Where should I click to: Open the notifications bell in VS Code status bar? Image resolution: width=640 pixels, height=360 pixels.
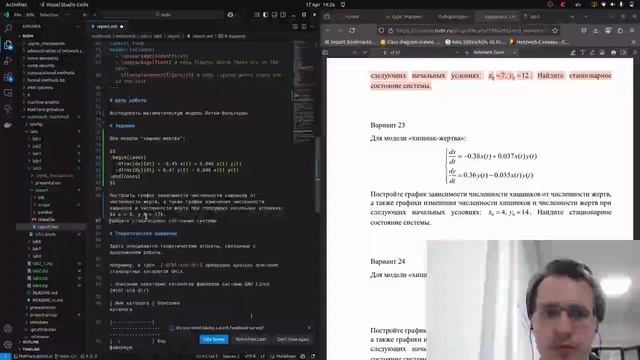(313, 356)
